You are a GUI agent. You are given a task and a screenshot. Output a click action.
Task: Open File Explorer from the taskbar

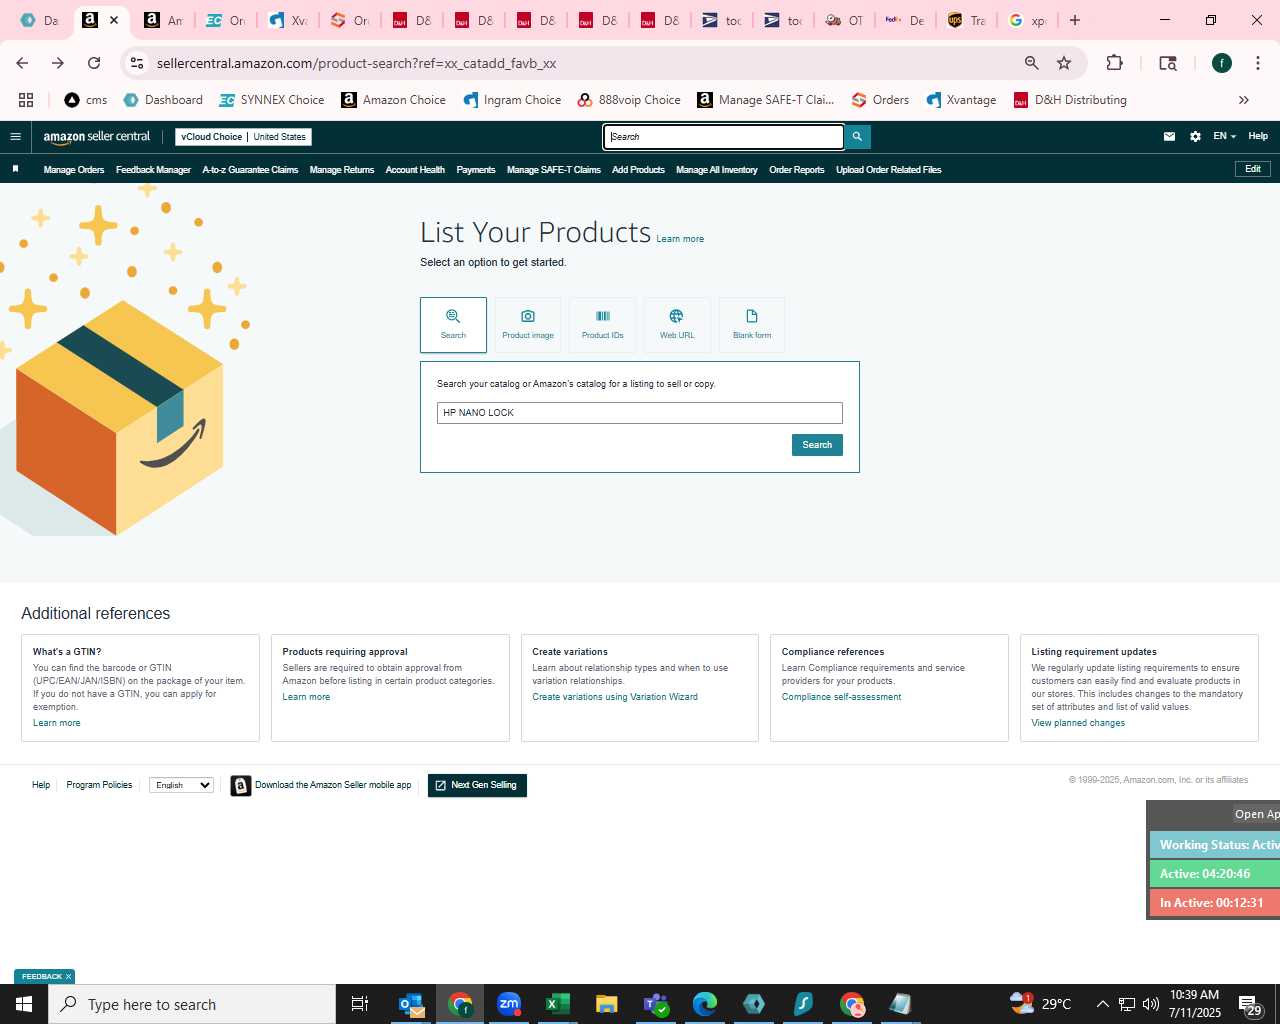(606, 1004)
